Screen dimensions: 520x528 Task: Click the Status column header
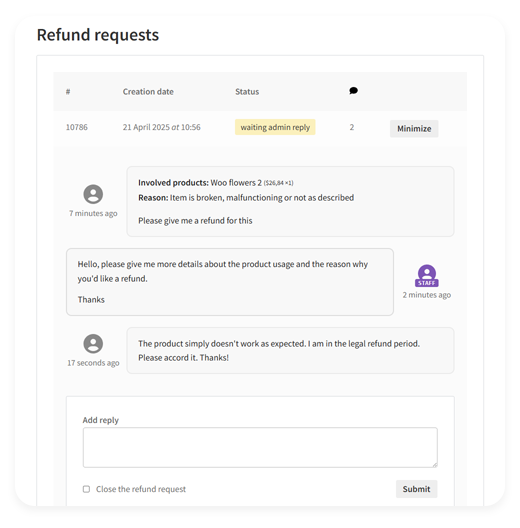coord(247,92)
